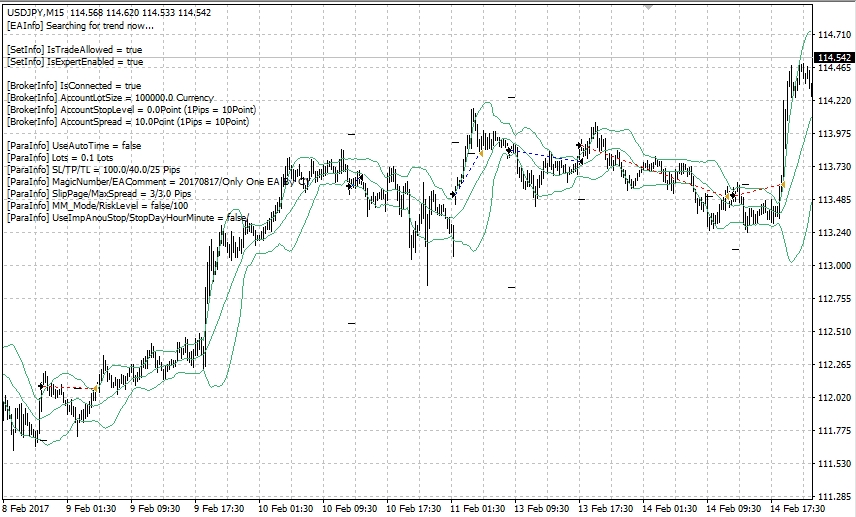Click the 111.530 price scale label
The image size is (856, 517).
(834, 464)
